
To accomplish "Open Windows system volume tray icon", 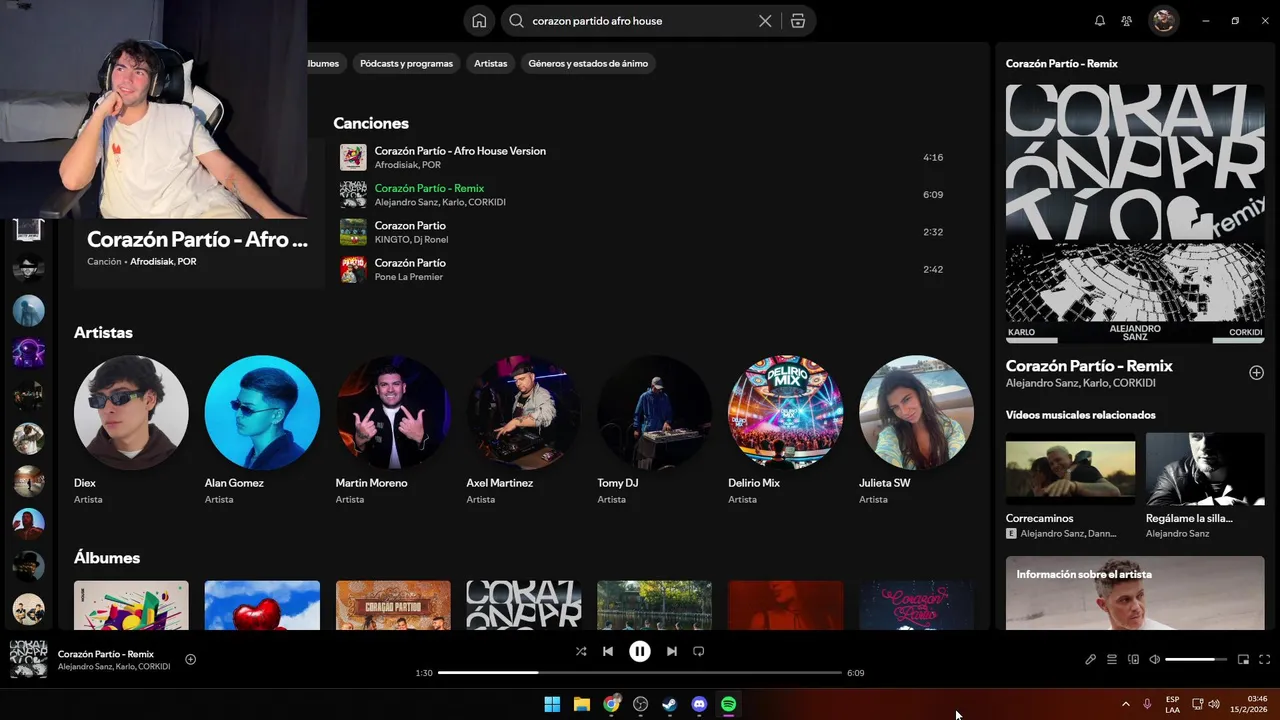I will pyautogui.click(x=1214, y=704).
